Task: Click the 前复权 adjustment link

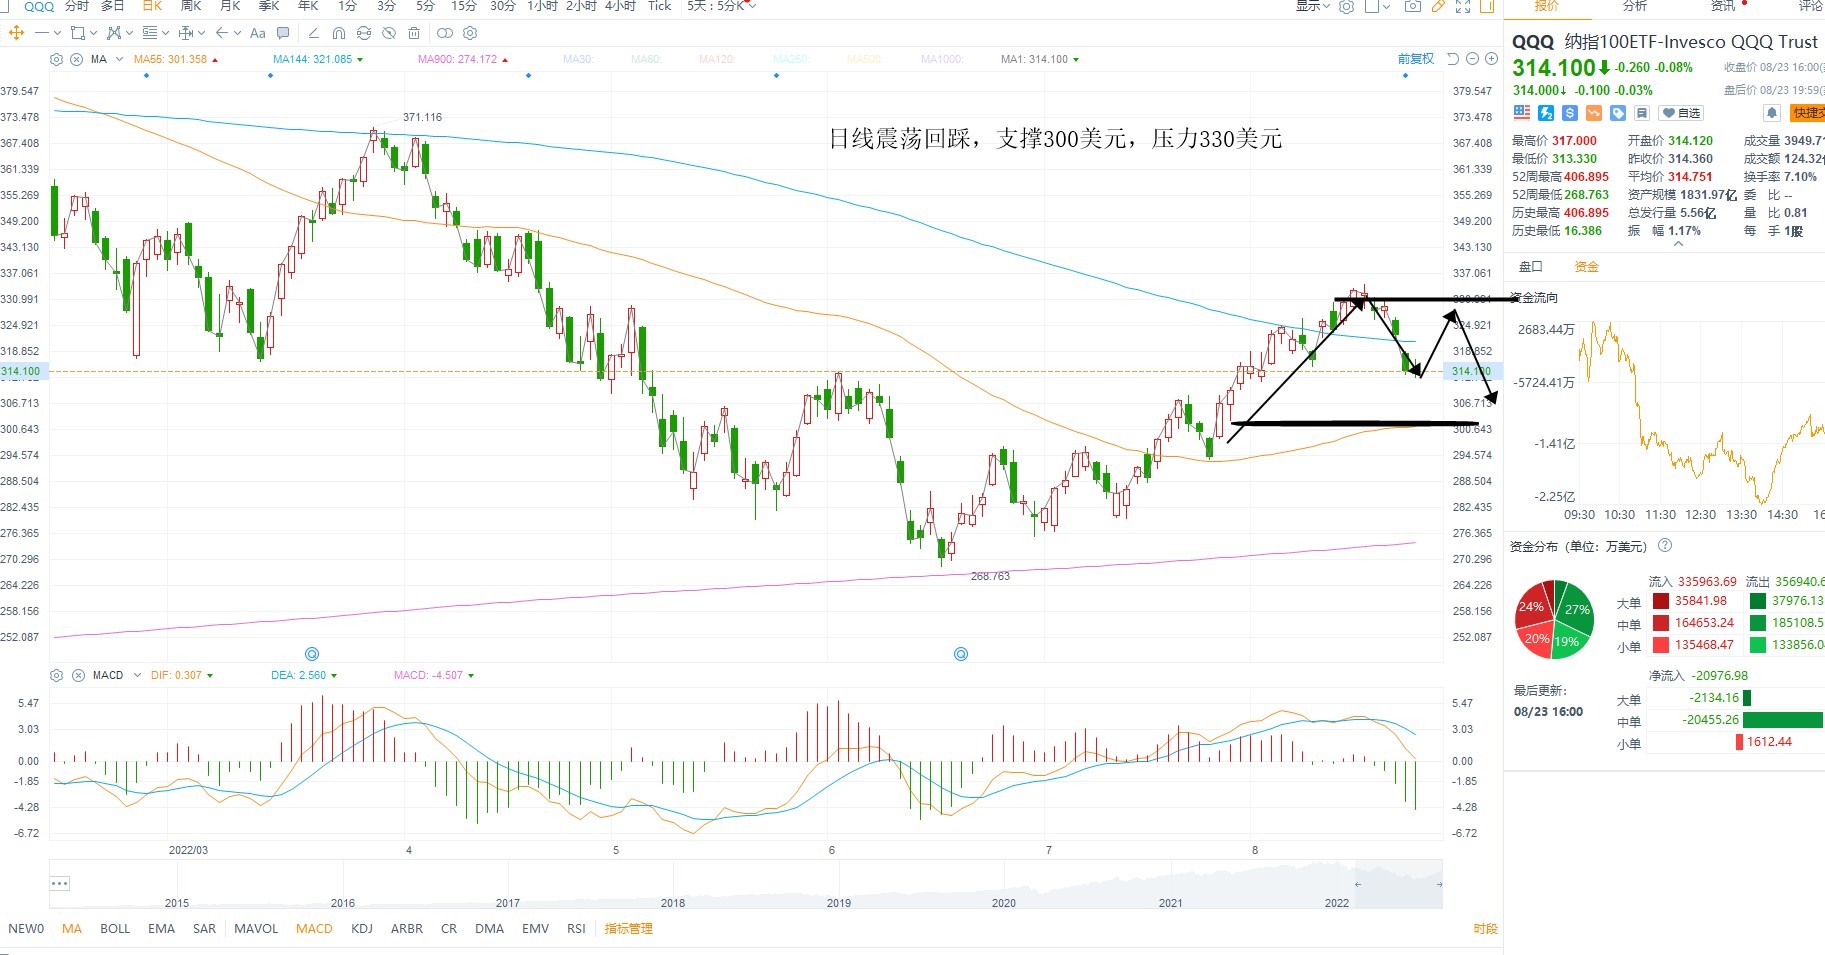Action: [1416, 59]
